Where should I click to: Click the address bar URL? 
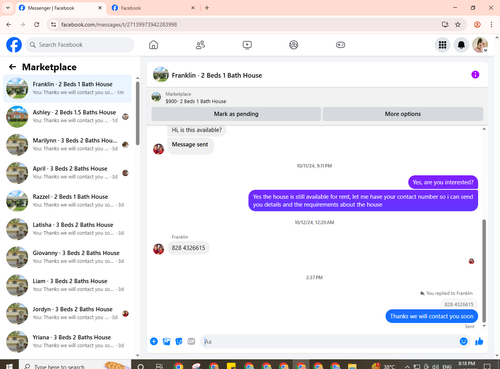[x=119, y=25]
